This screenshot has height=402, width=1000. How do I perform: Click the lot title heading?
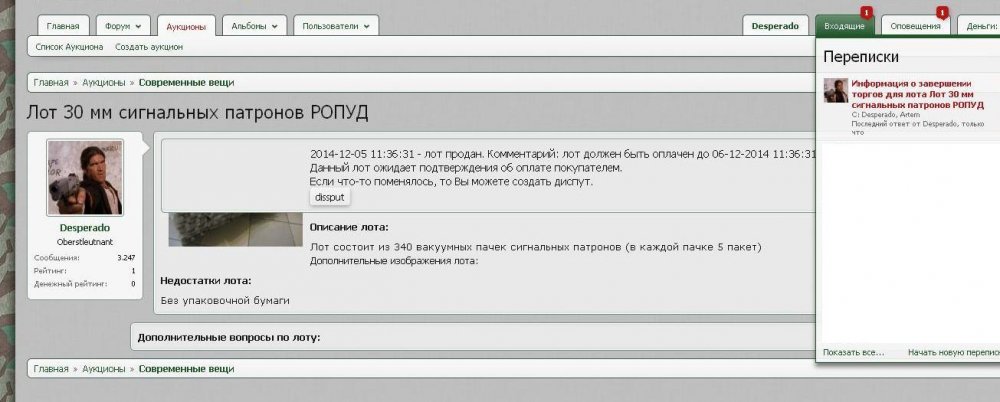coord(197,113)
